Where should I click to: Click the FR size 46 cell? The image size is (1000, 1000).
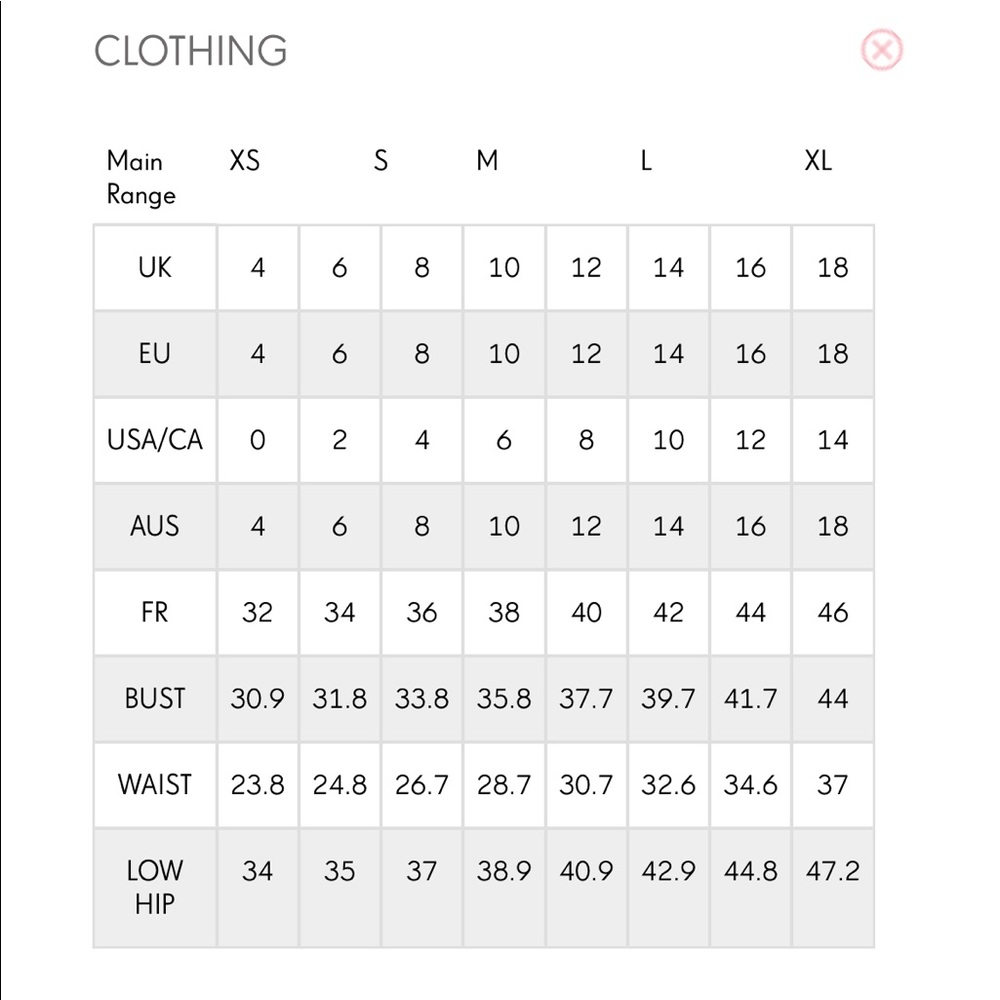(x=833, y=612)
